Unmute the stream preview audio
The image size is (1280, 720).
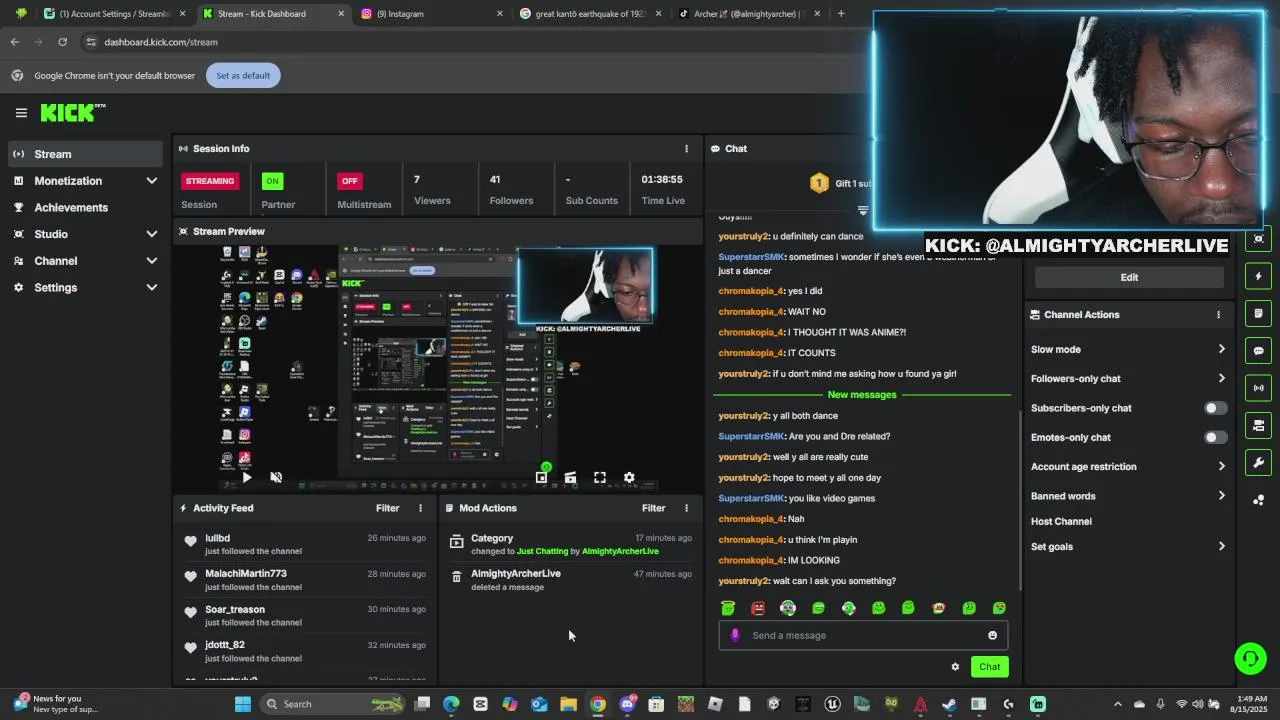click(276, 478)
